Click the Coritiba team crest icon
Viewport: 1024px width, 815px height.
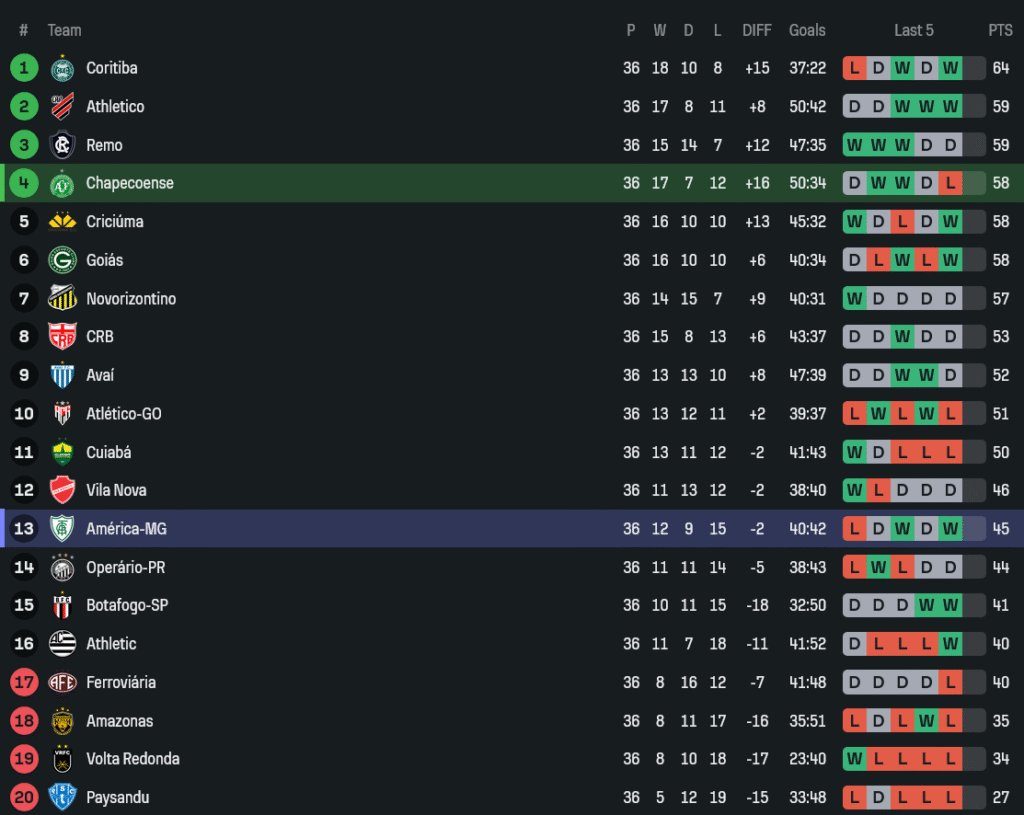[x=62, y=69]
